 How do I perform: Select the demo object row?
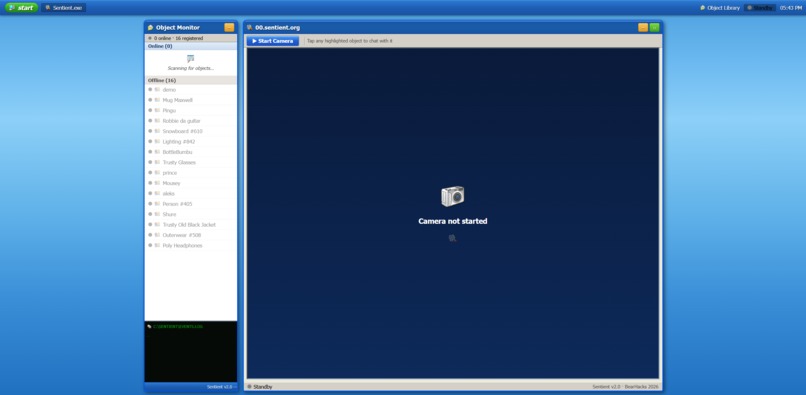[191, 89]
